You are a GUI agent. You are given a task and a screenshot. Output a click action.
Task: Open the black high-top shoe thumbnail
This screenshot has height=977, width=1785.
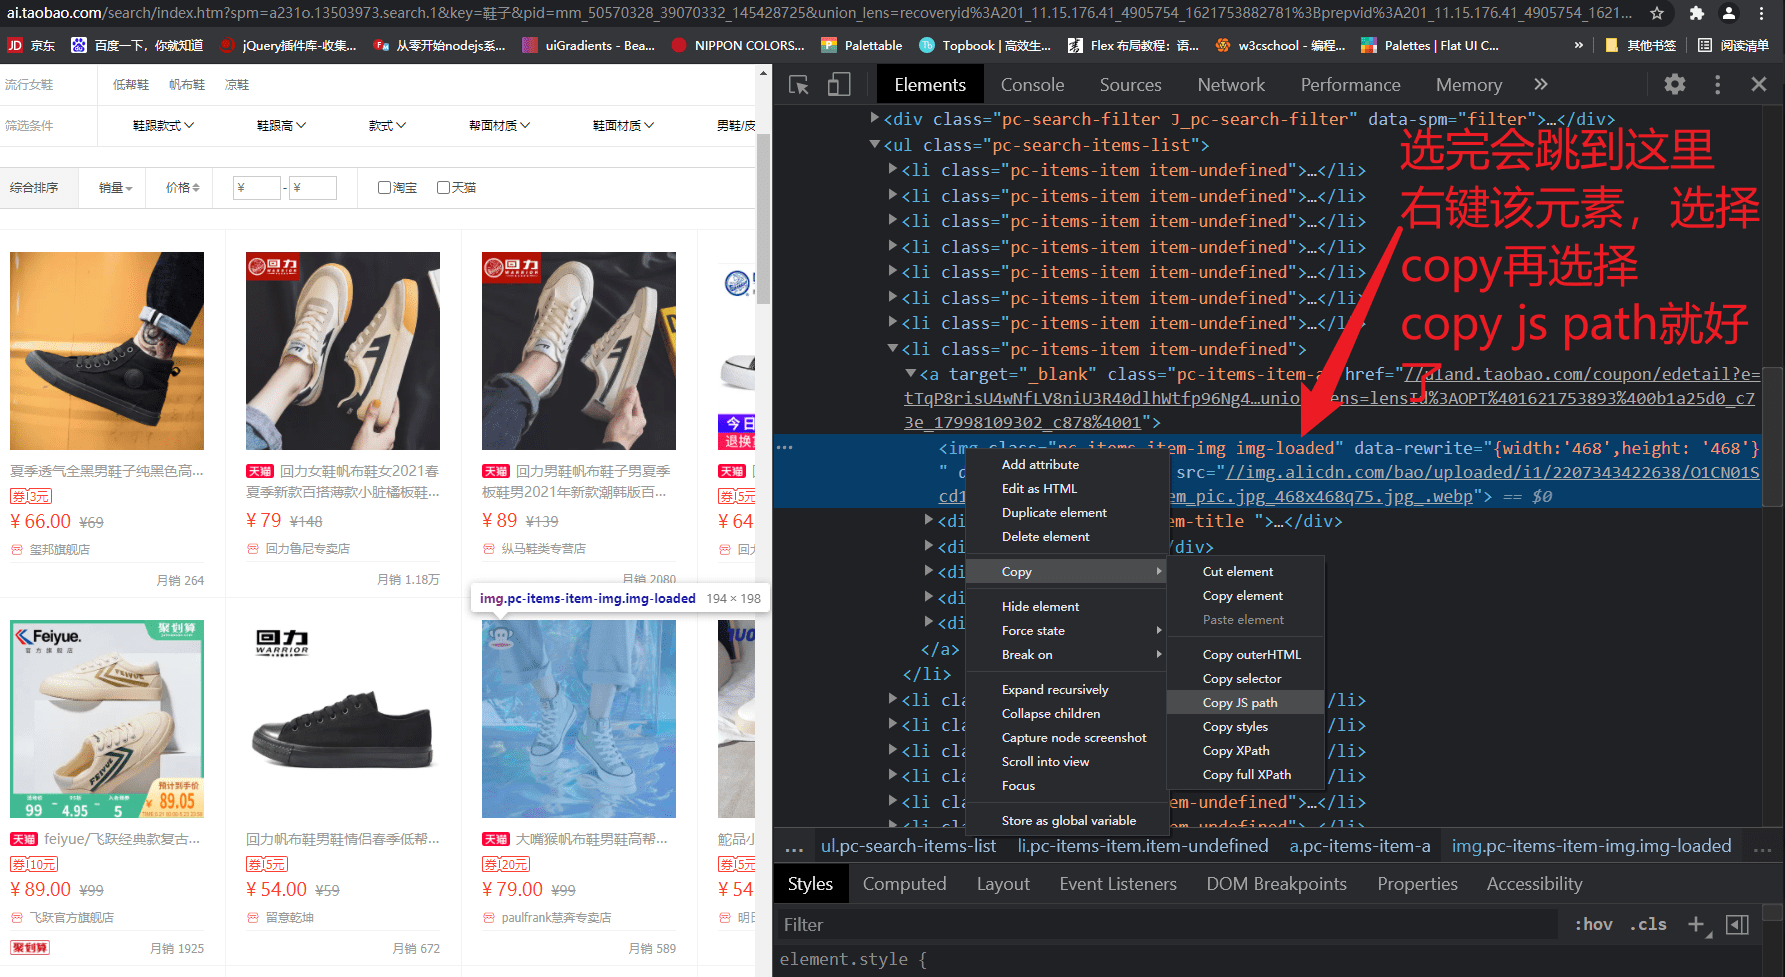(x=107, y=351)
